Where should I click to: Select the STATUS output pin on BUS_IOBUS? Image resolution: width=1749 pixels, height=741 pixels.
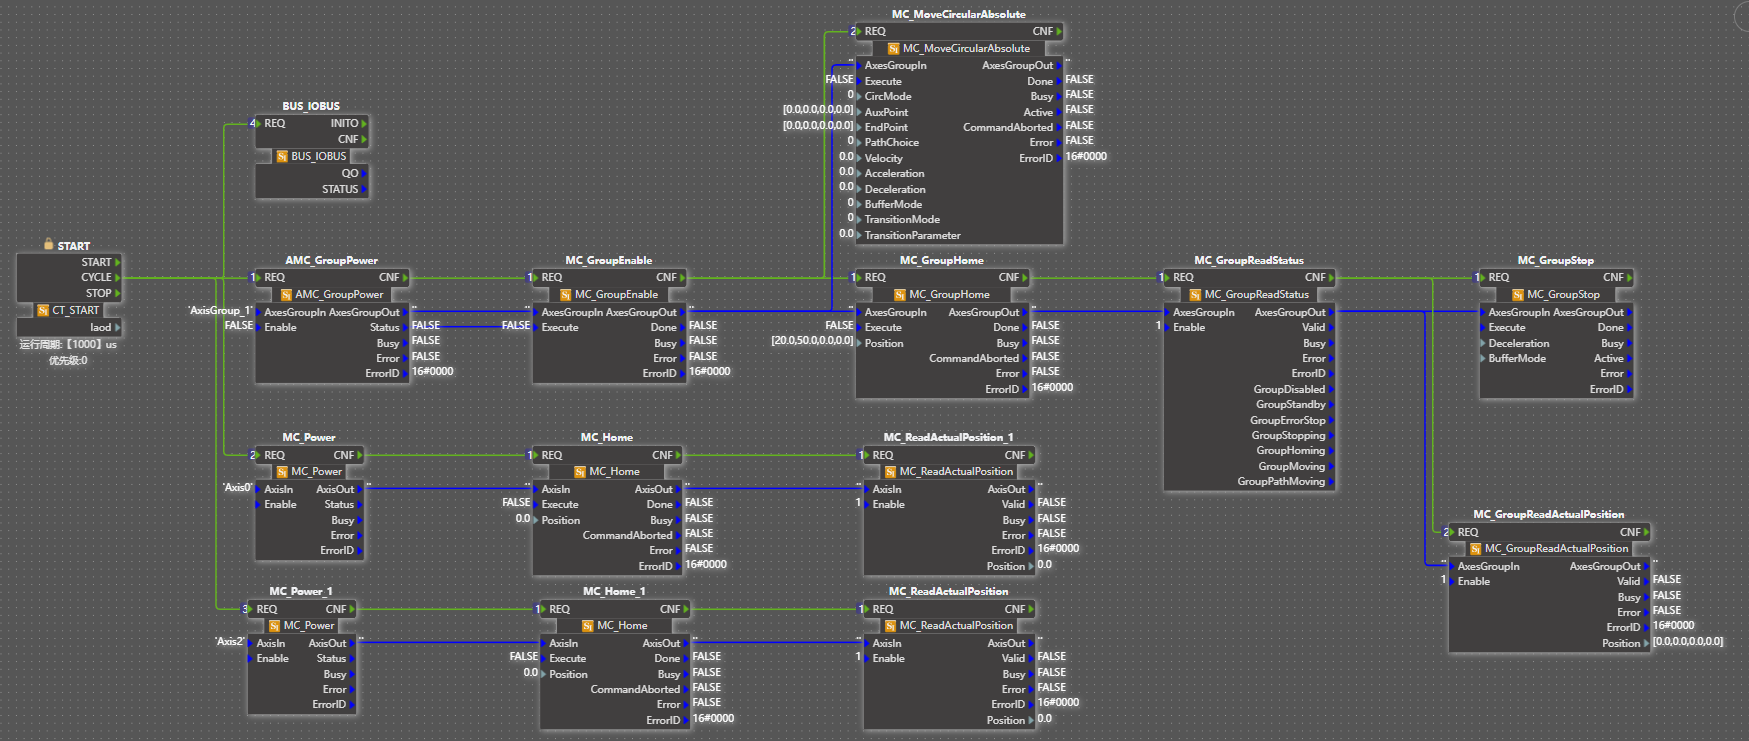pyautogui.click(x=344, y=189)
